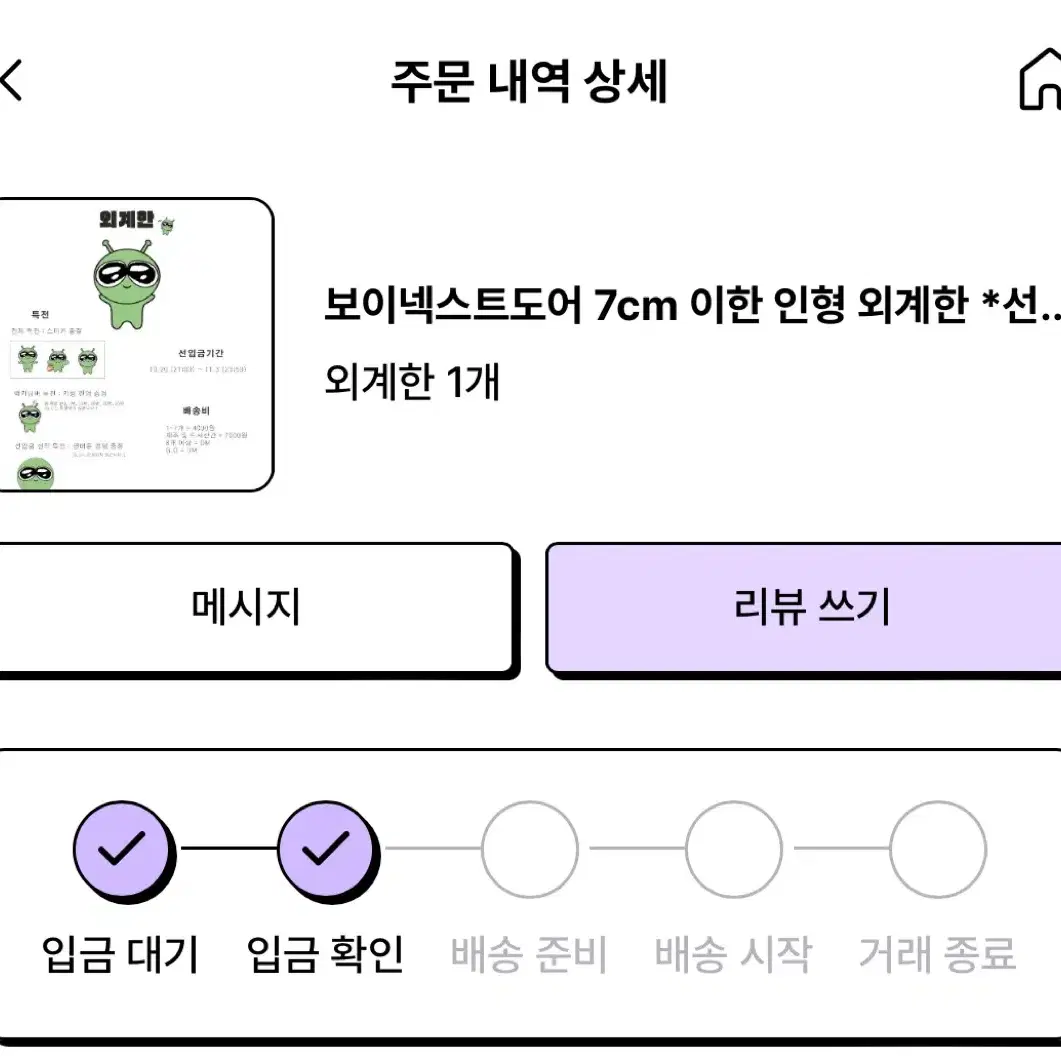
Task: Click the 배송 시작 status label
Action: (x=733, y=954)
